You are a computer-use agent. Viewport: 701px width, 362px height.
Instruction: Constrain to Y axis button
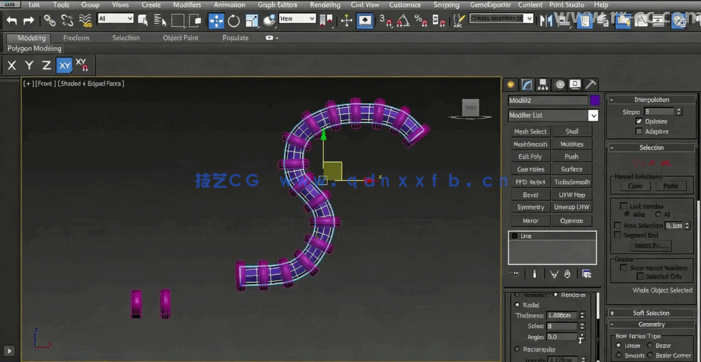pyautogui.click(x=30, y=66)
